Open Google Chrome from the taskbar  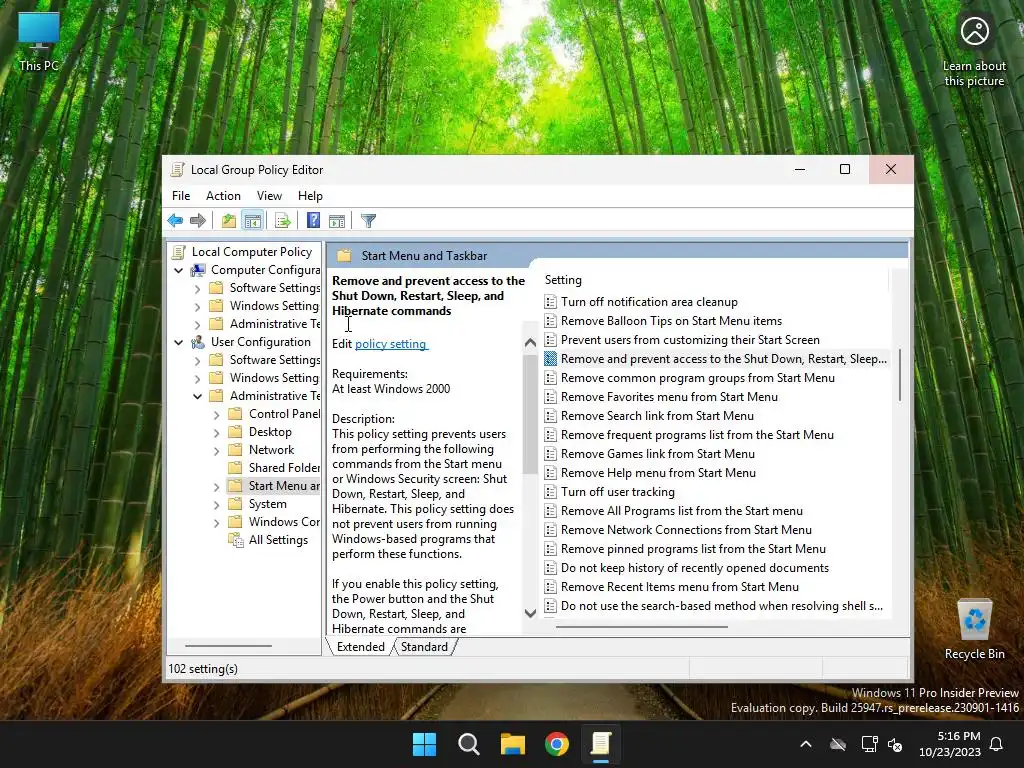pyautogui.click(x=557, y=744)
